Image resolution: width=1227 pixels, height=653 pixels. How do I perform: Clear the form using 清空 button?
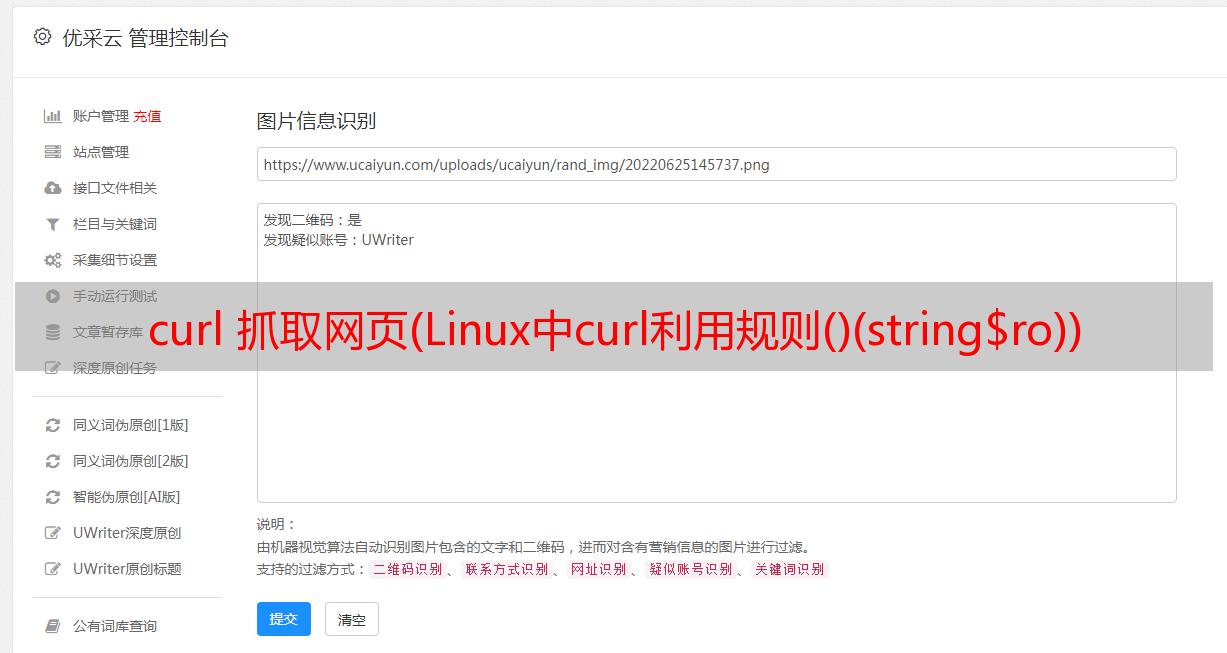tap(352, 619)
